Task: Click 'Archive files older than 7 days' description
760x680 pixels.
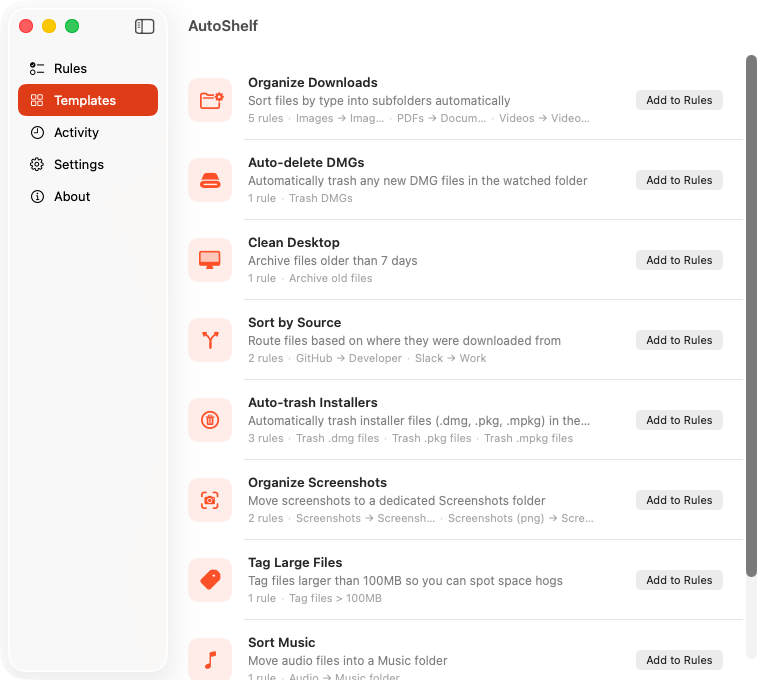Action: pos(332,261)
